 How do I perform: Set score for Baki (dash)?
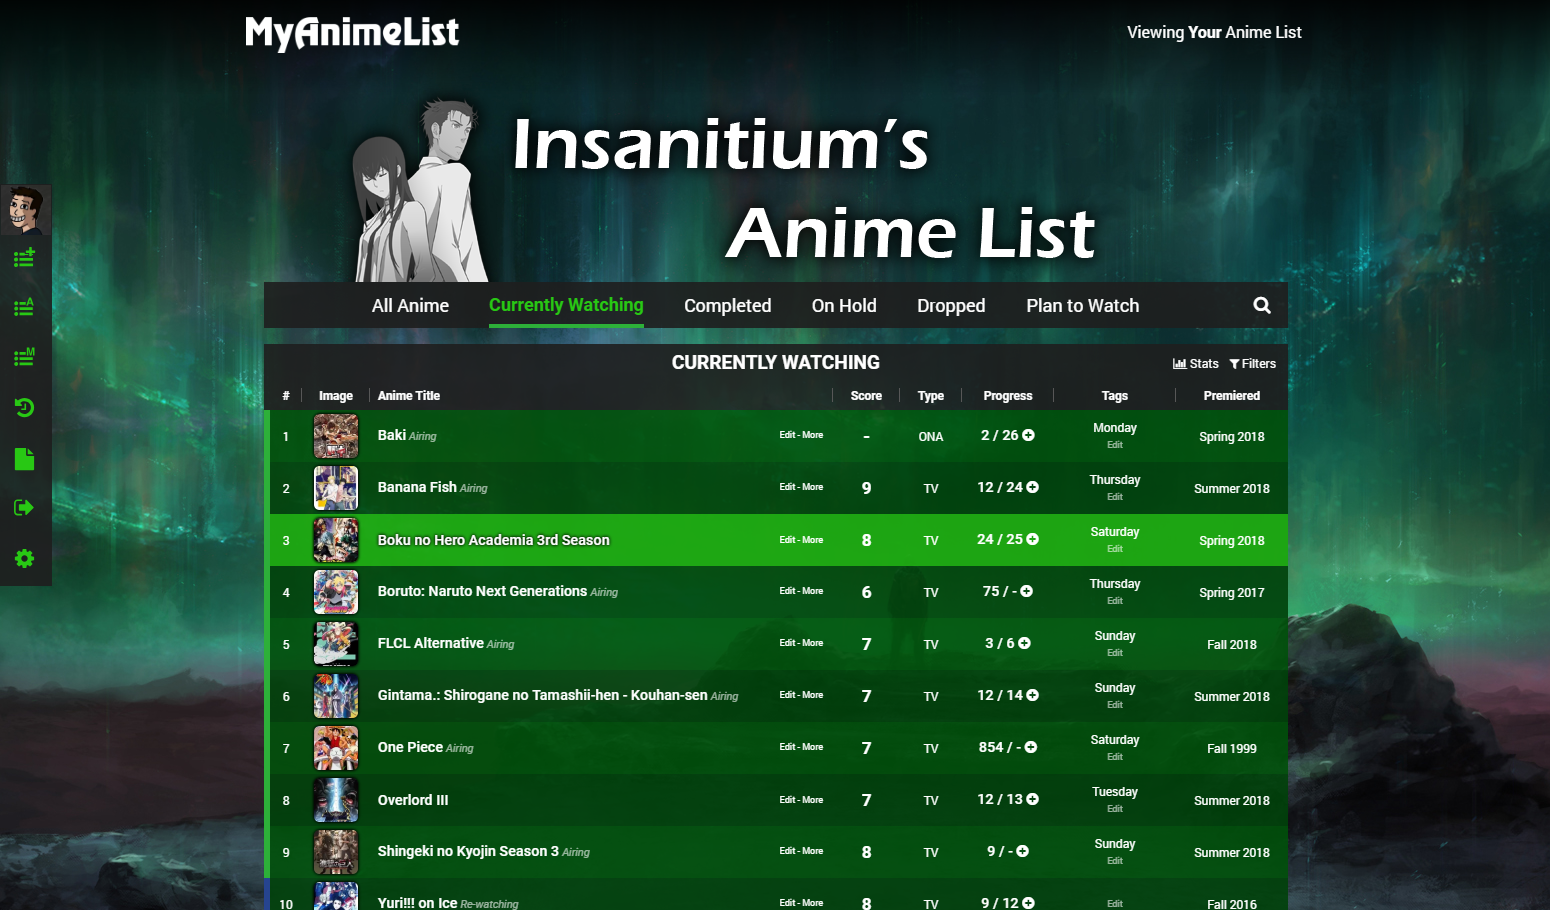(866, 436)
